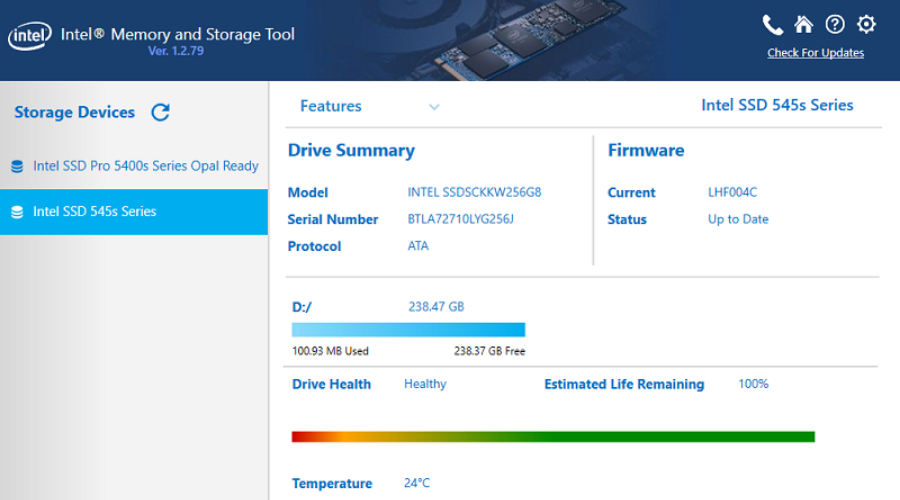Click temperature value 24°C
This screenshot has height=500, width=900.
click(x=417, y=483)
